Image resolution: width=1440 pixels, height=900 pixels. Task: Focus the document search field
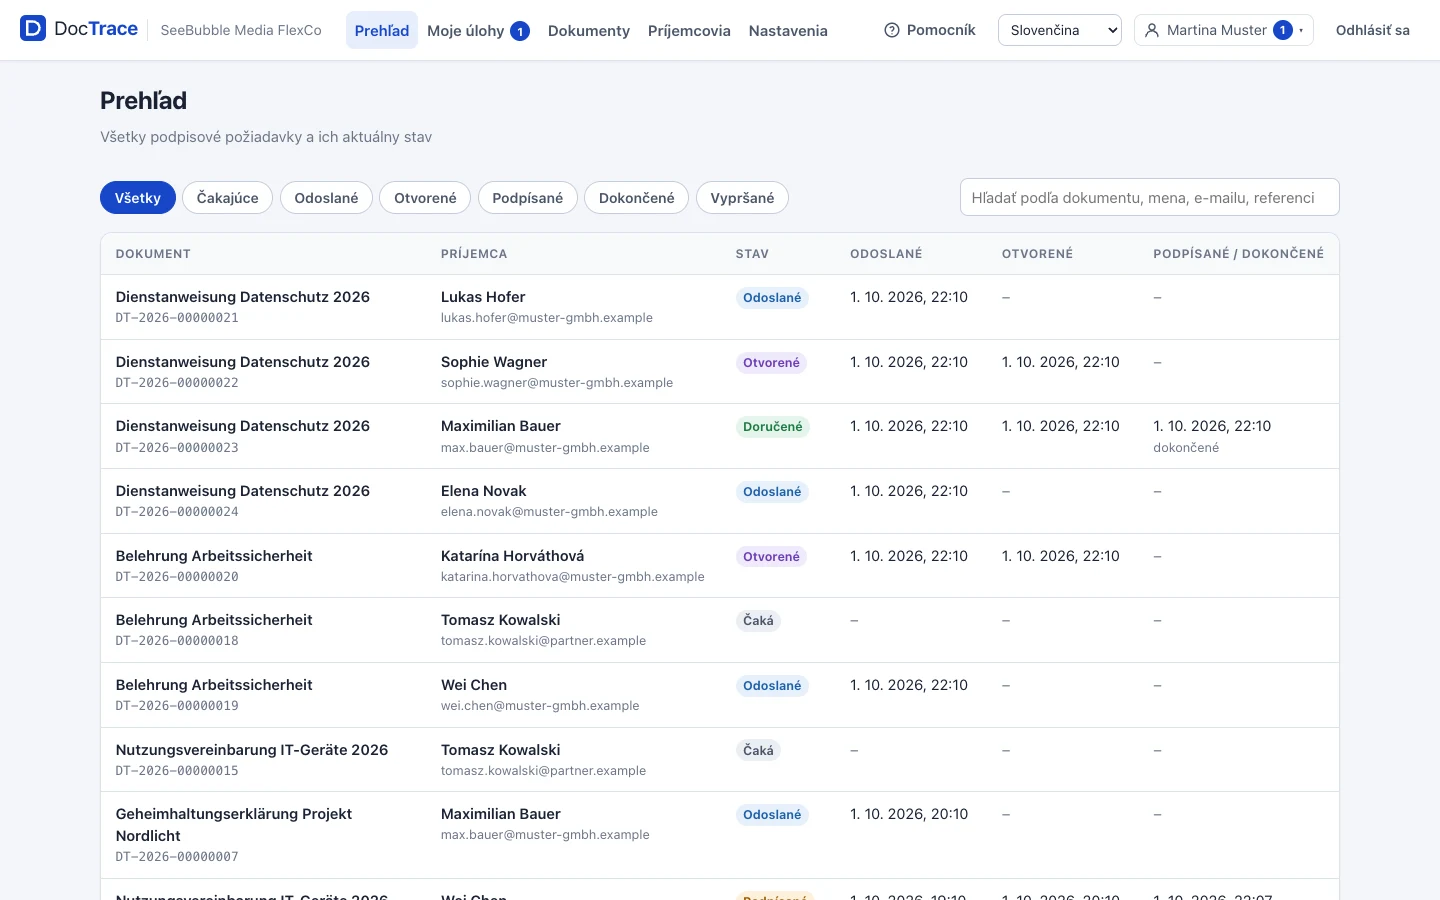click(x=1150, y=197)
